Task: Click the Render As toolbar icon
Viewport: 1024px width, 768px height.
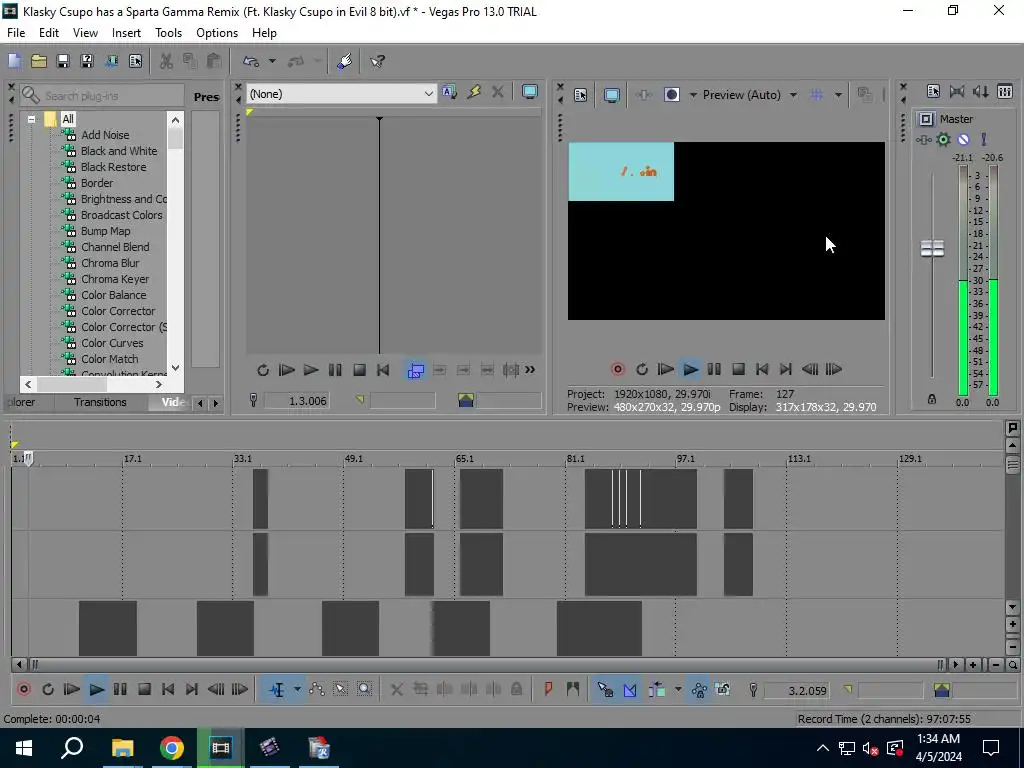Action: tap(111, 61)
